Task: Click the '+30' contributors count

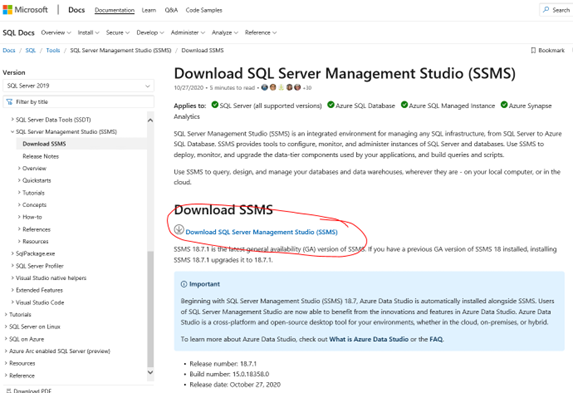Action: point(307,88)
